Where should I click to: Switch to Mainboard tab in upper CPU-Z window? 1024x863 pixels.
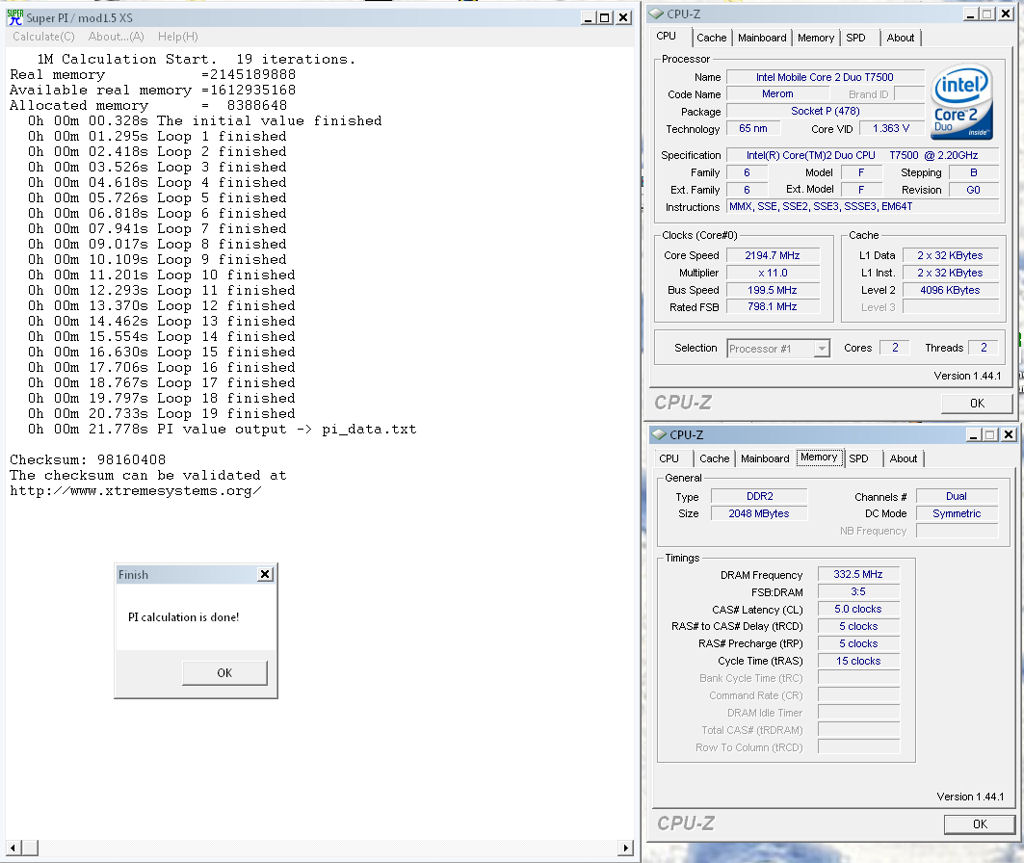point(762,38)
